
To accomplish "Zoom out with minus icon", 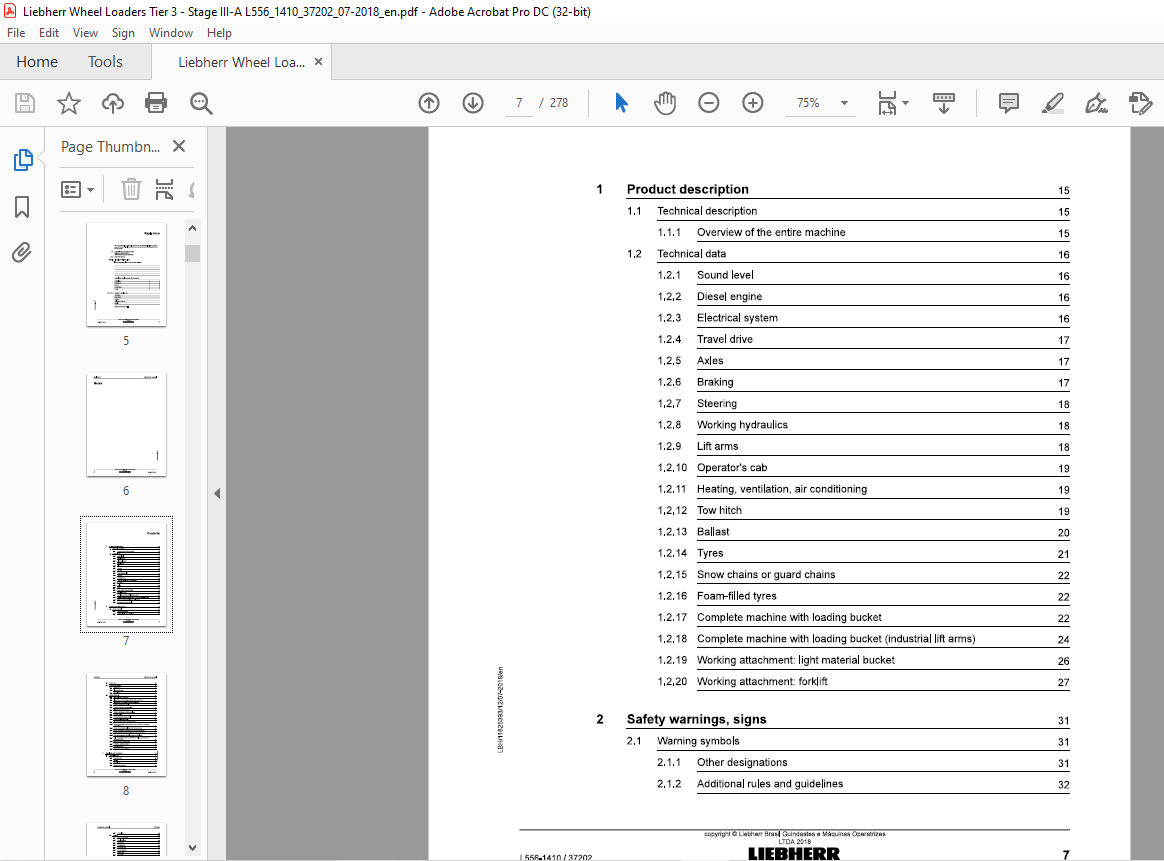I will (x=709, y=103).
